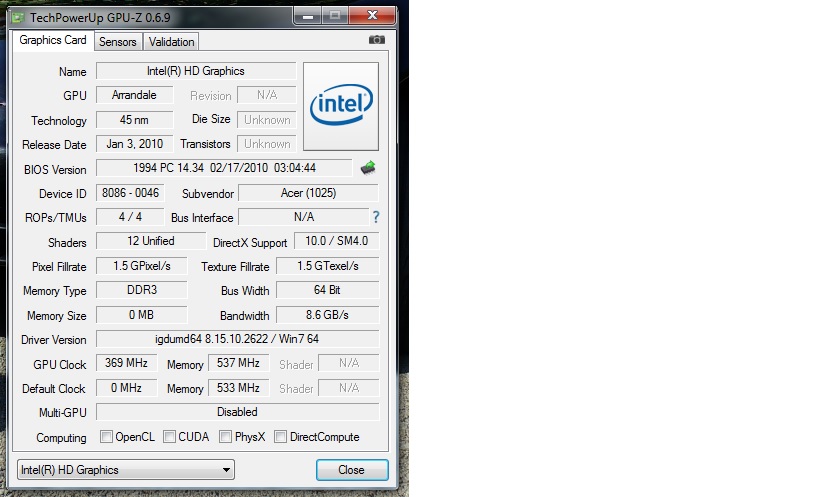This screenshot has width=819, height=497.
Task: Click the Revision N/A field
Action: coord(267,95)
